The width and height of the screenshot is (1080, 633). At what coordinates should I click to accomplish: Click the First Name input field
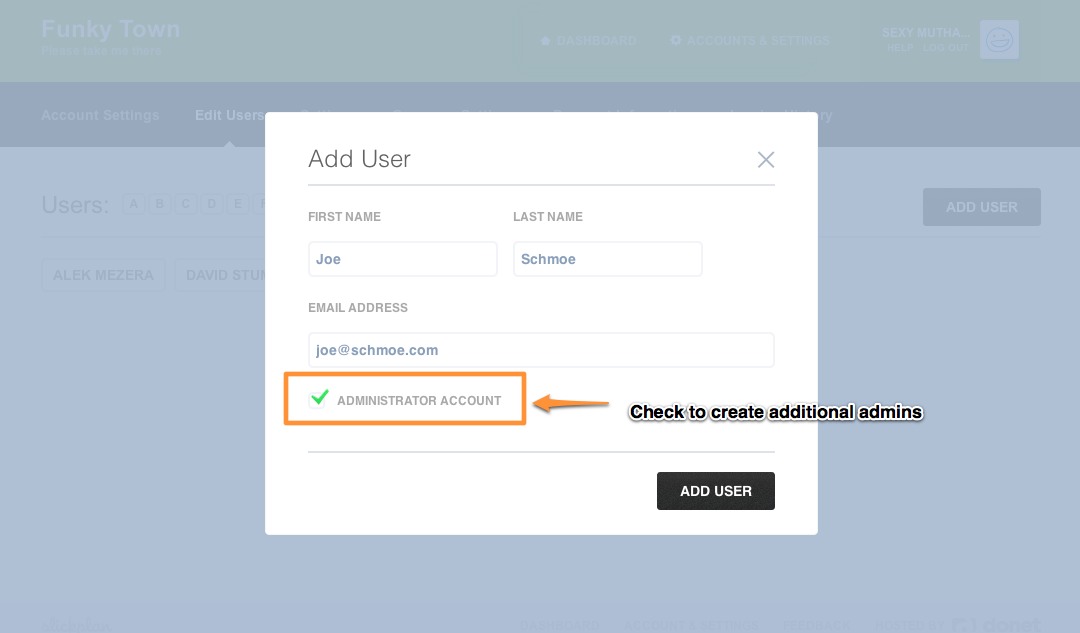(x=402, y=259)
